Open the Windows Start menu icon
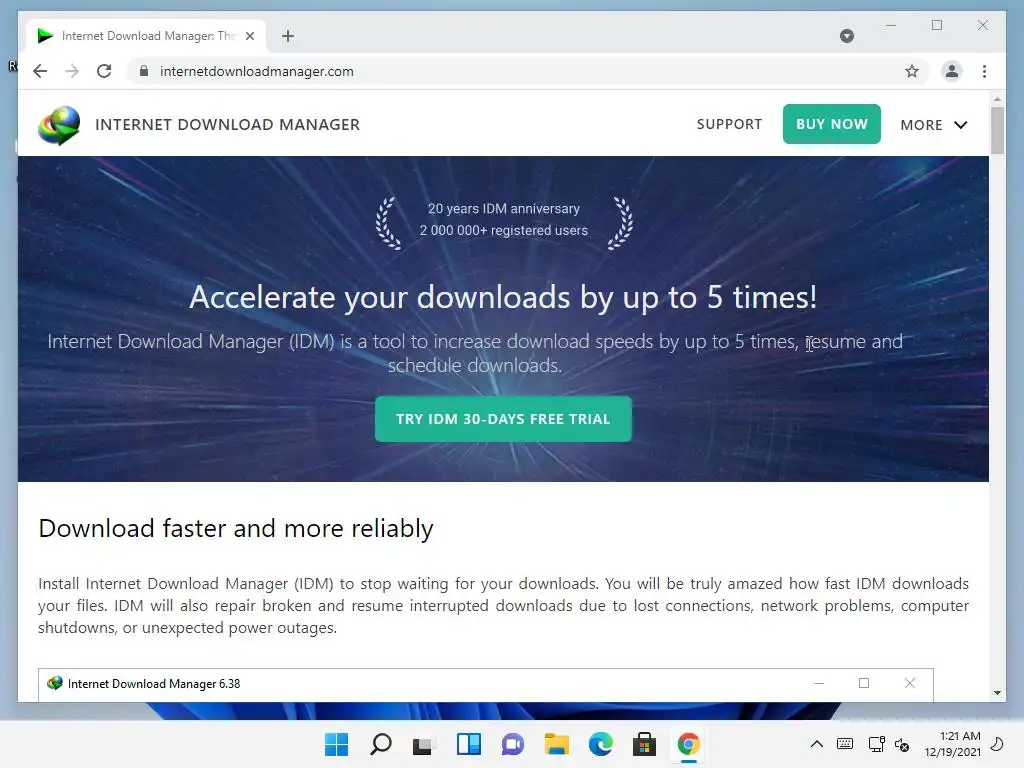Image resolution: width=1024 pixels, height=768 pixels. point(336,744)
